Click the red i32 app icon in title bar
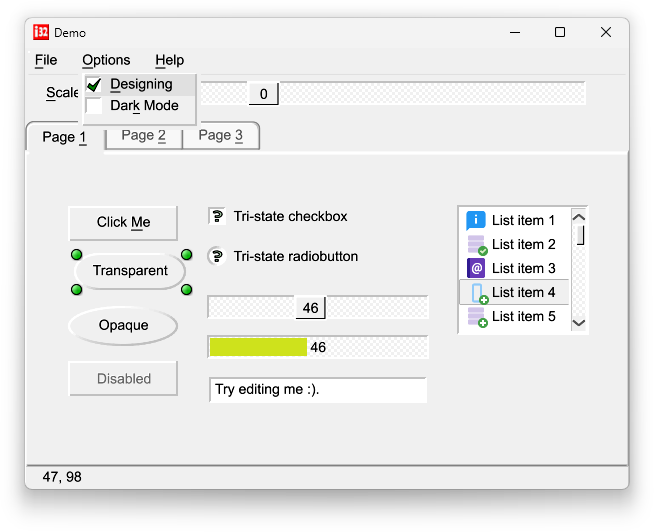Screen dimensions: 654x532 [x=41, y=32]
